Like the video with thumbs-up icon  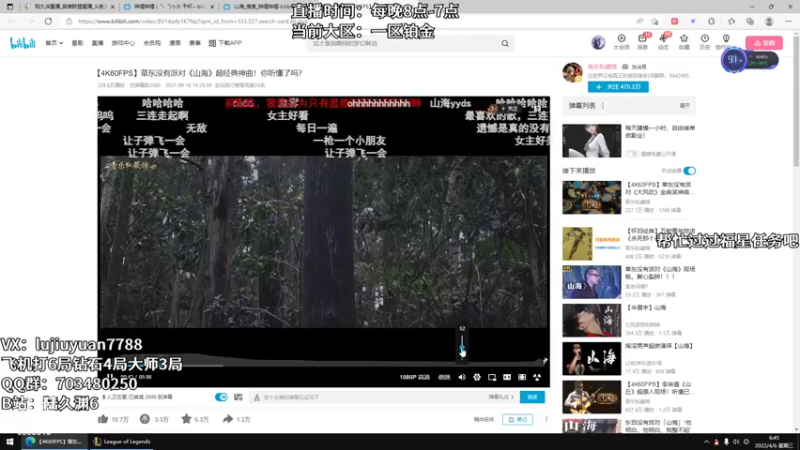[103, 419]
